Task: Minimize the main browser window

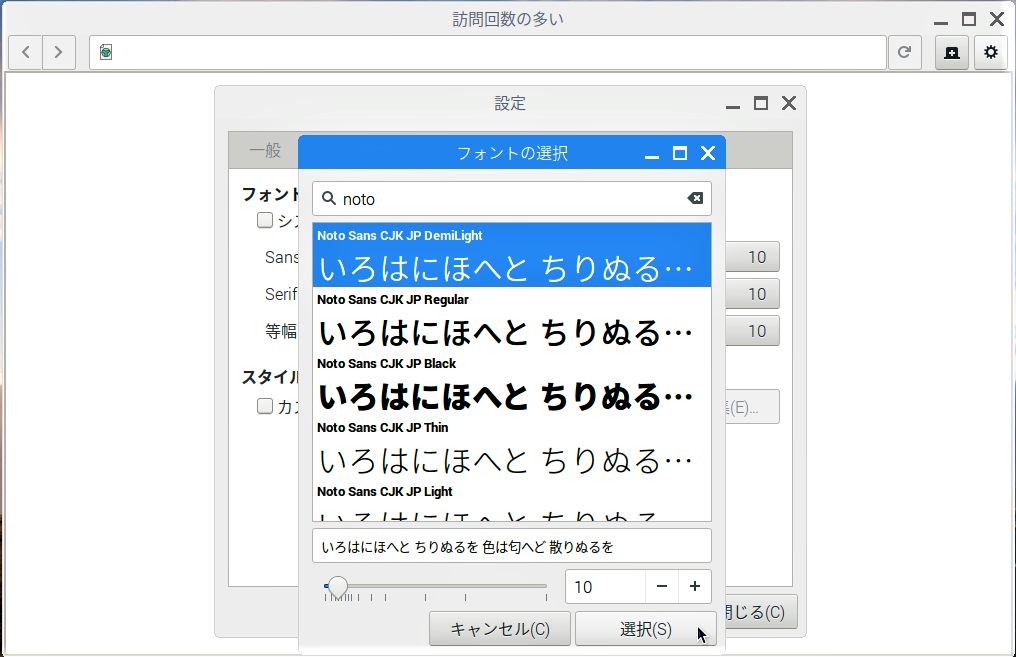Action: click(x=941, y=20)
